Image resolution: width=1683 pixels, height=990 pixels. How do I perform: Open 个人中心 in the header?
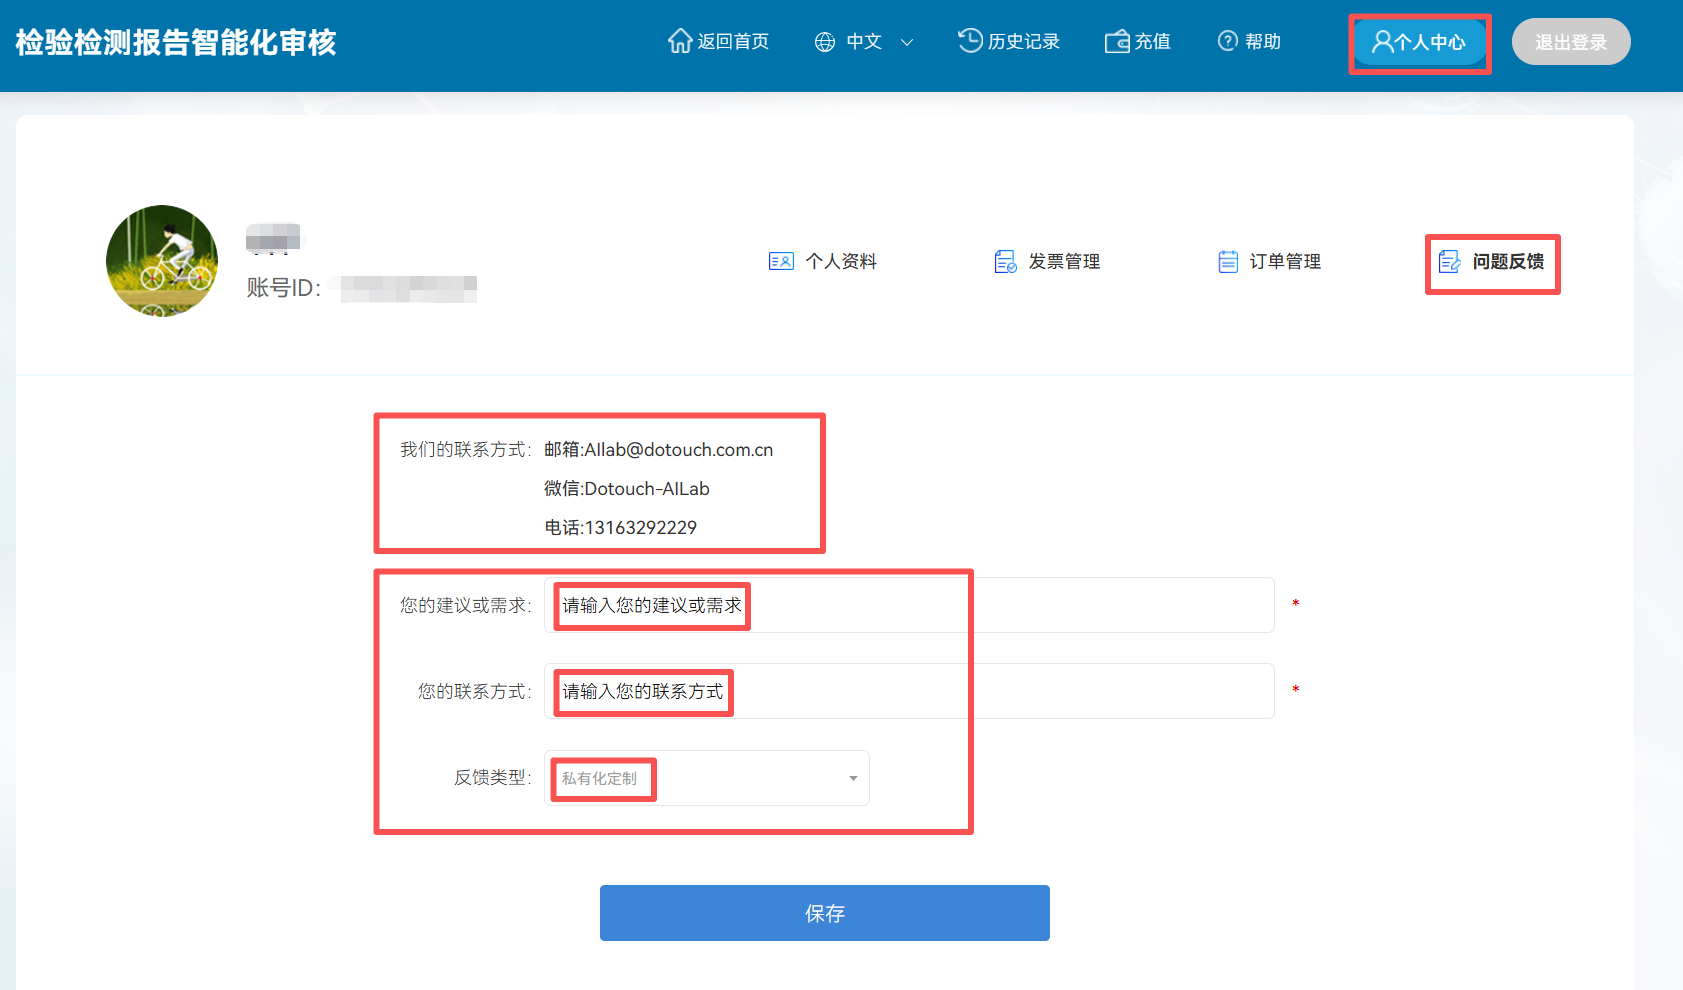[1419, 42]
